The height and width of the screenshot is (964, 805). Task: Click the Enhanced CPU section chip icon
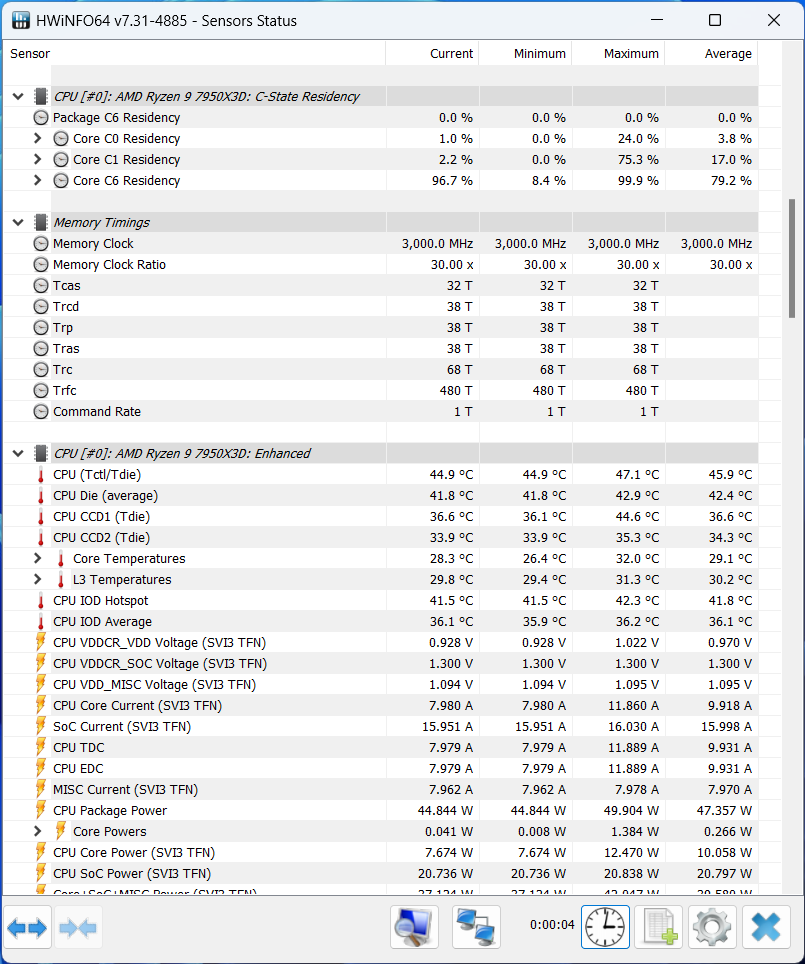41,454
